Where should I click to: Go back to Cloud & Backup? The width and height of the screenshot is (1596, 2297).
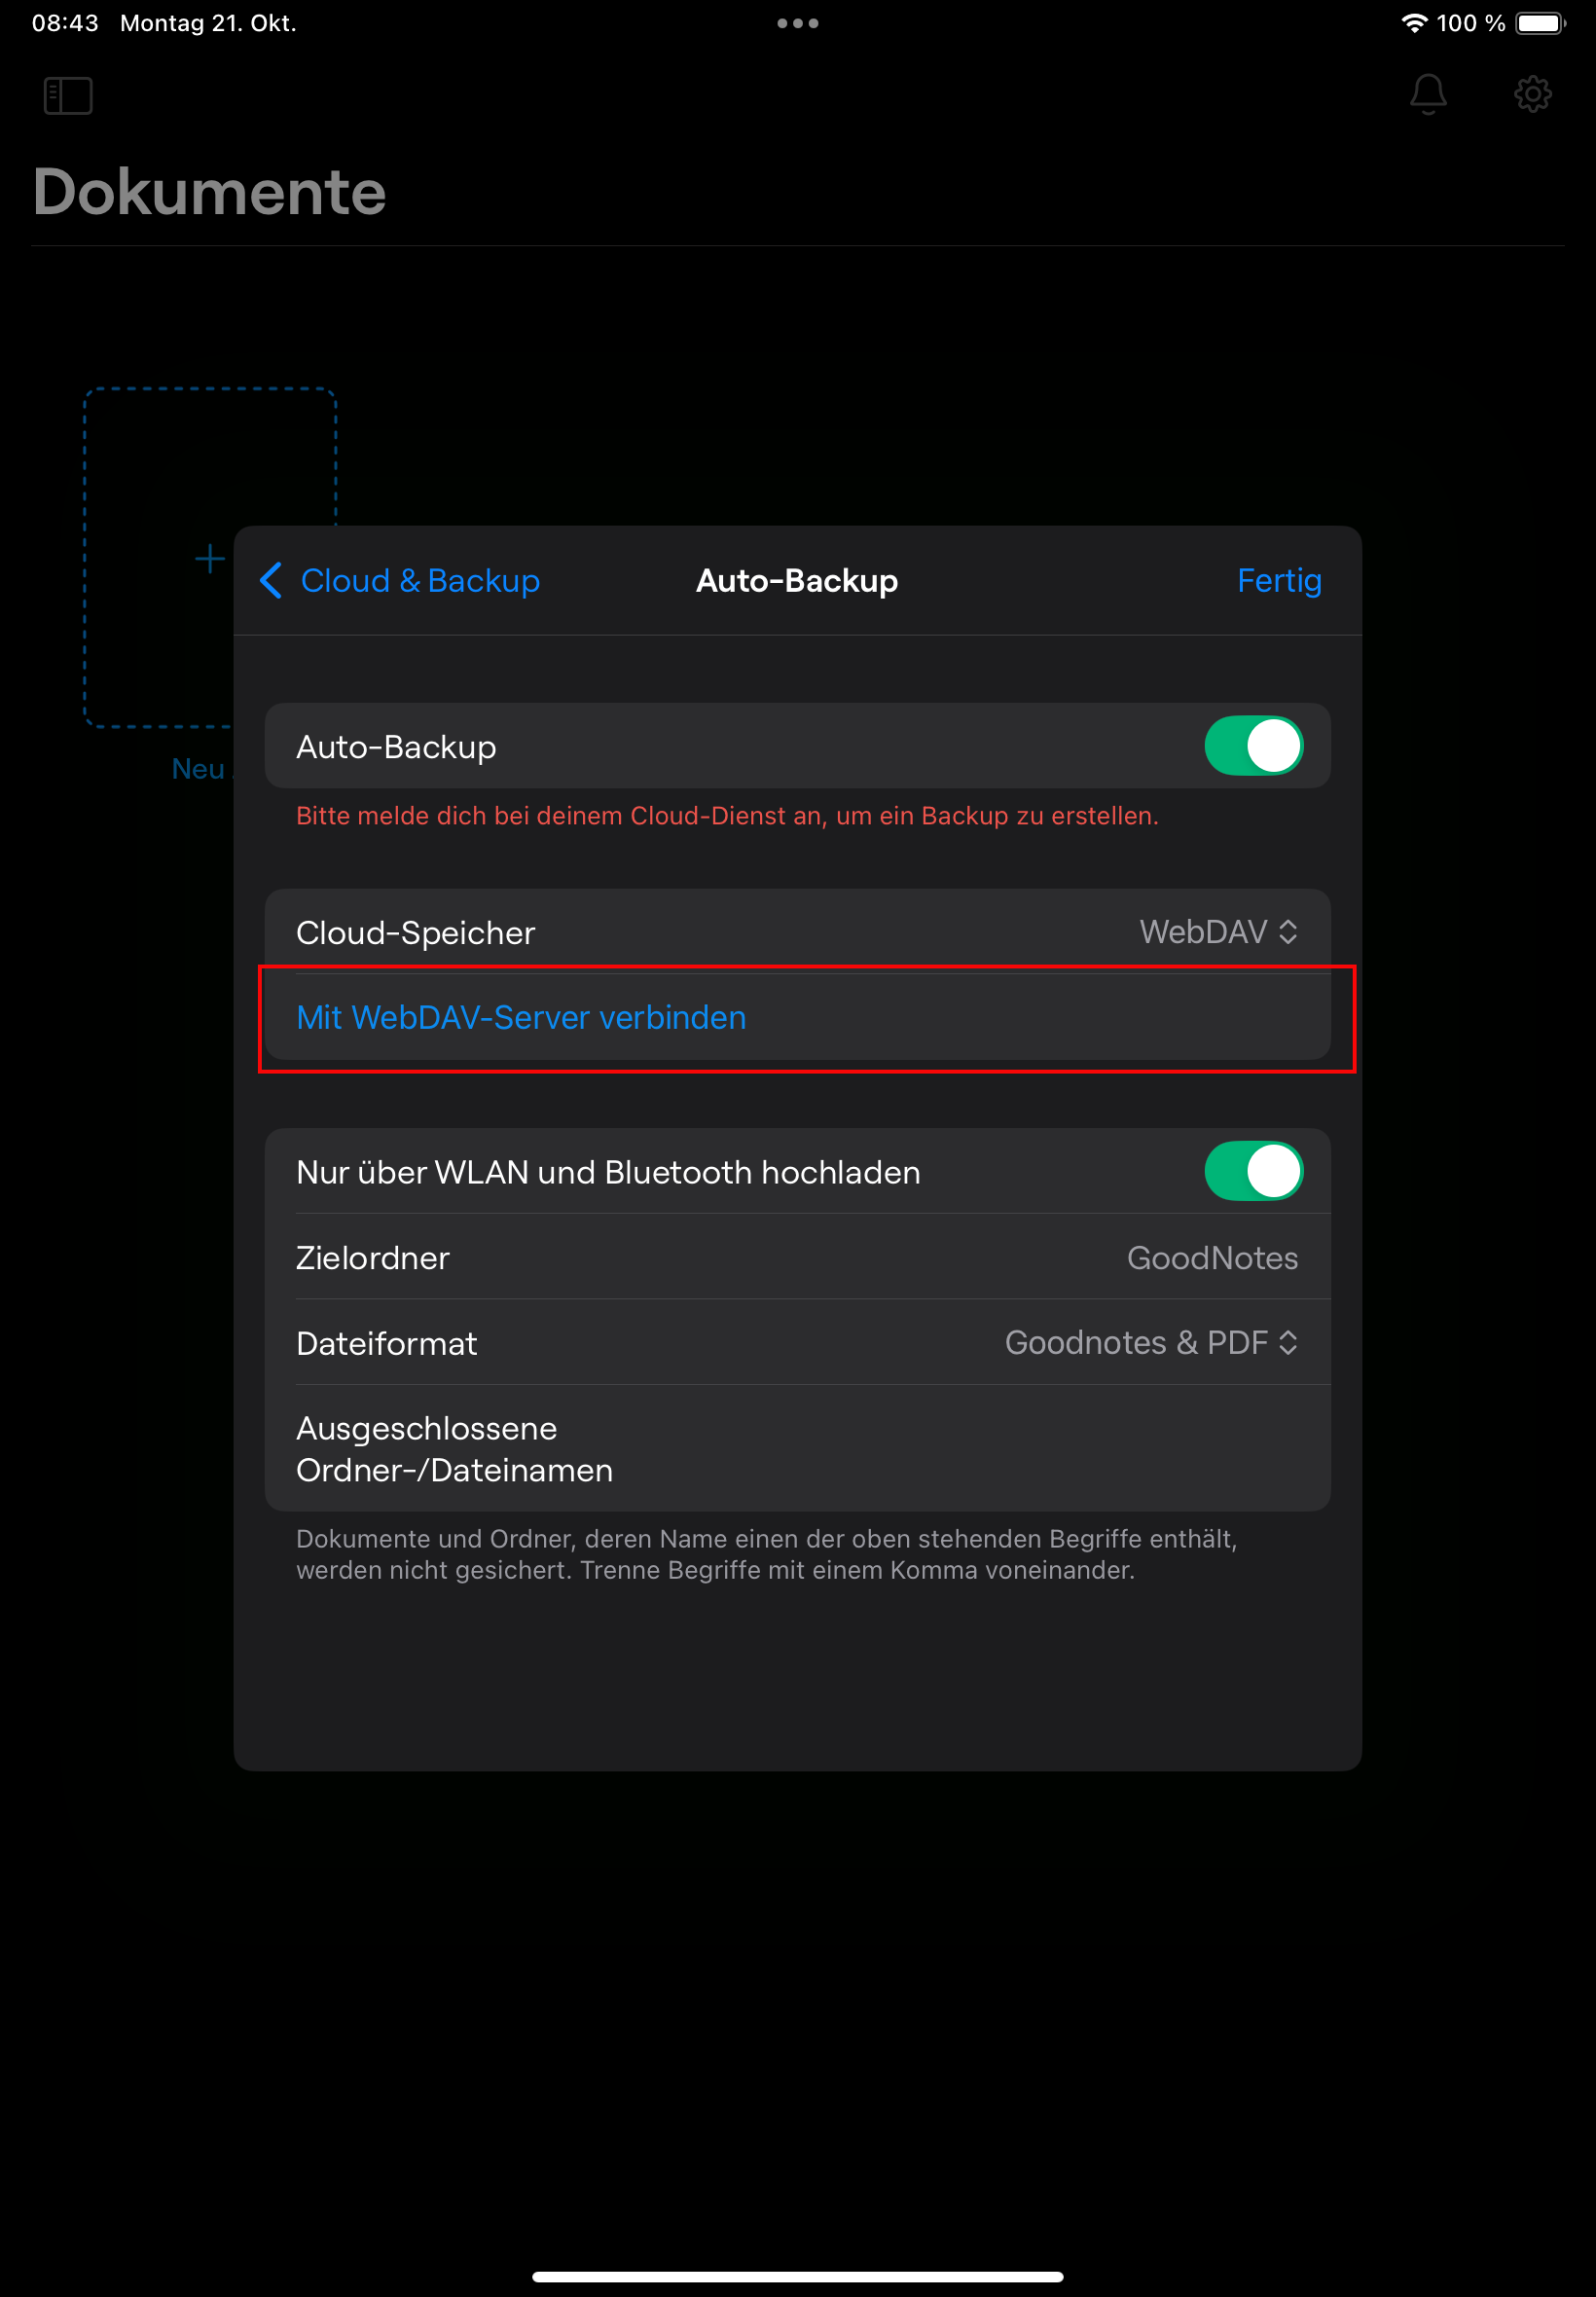click(x=419, y=580)
